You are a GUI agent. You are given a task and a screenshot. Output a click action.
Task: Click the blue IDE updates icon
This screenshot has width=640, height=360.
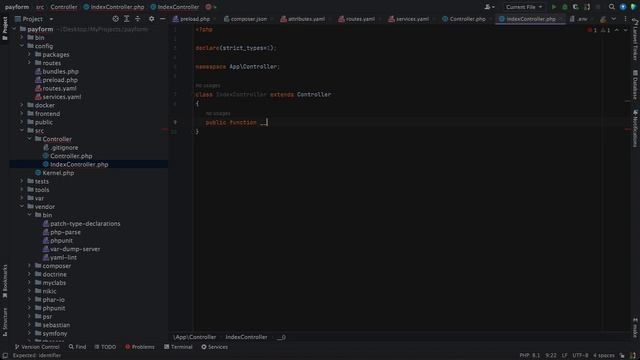click(623, 7)
